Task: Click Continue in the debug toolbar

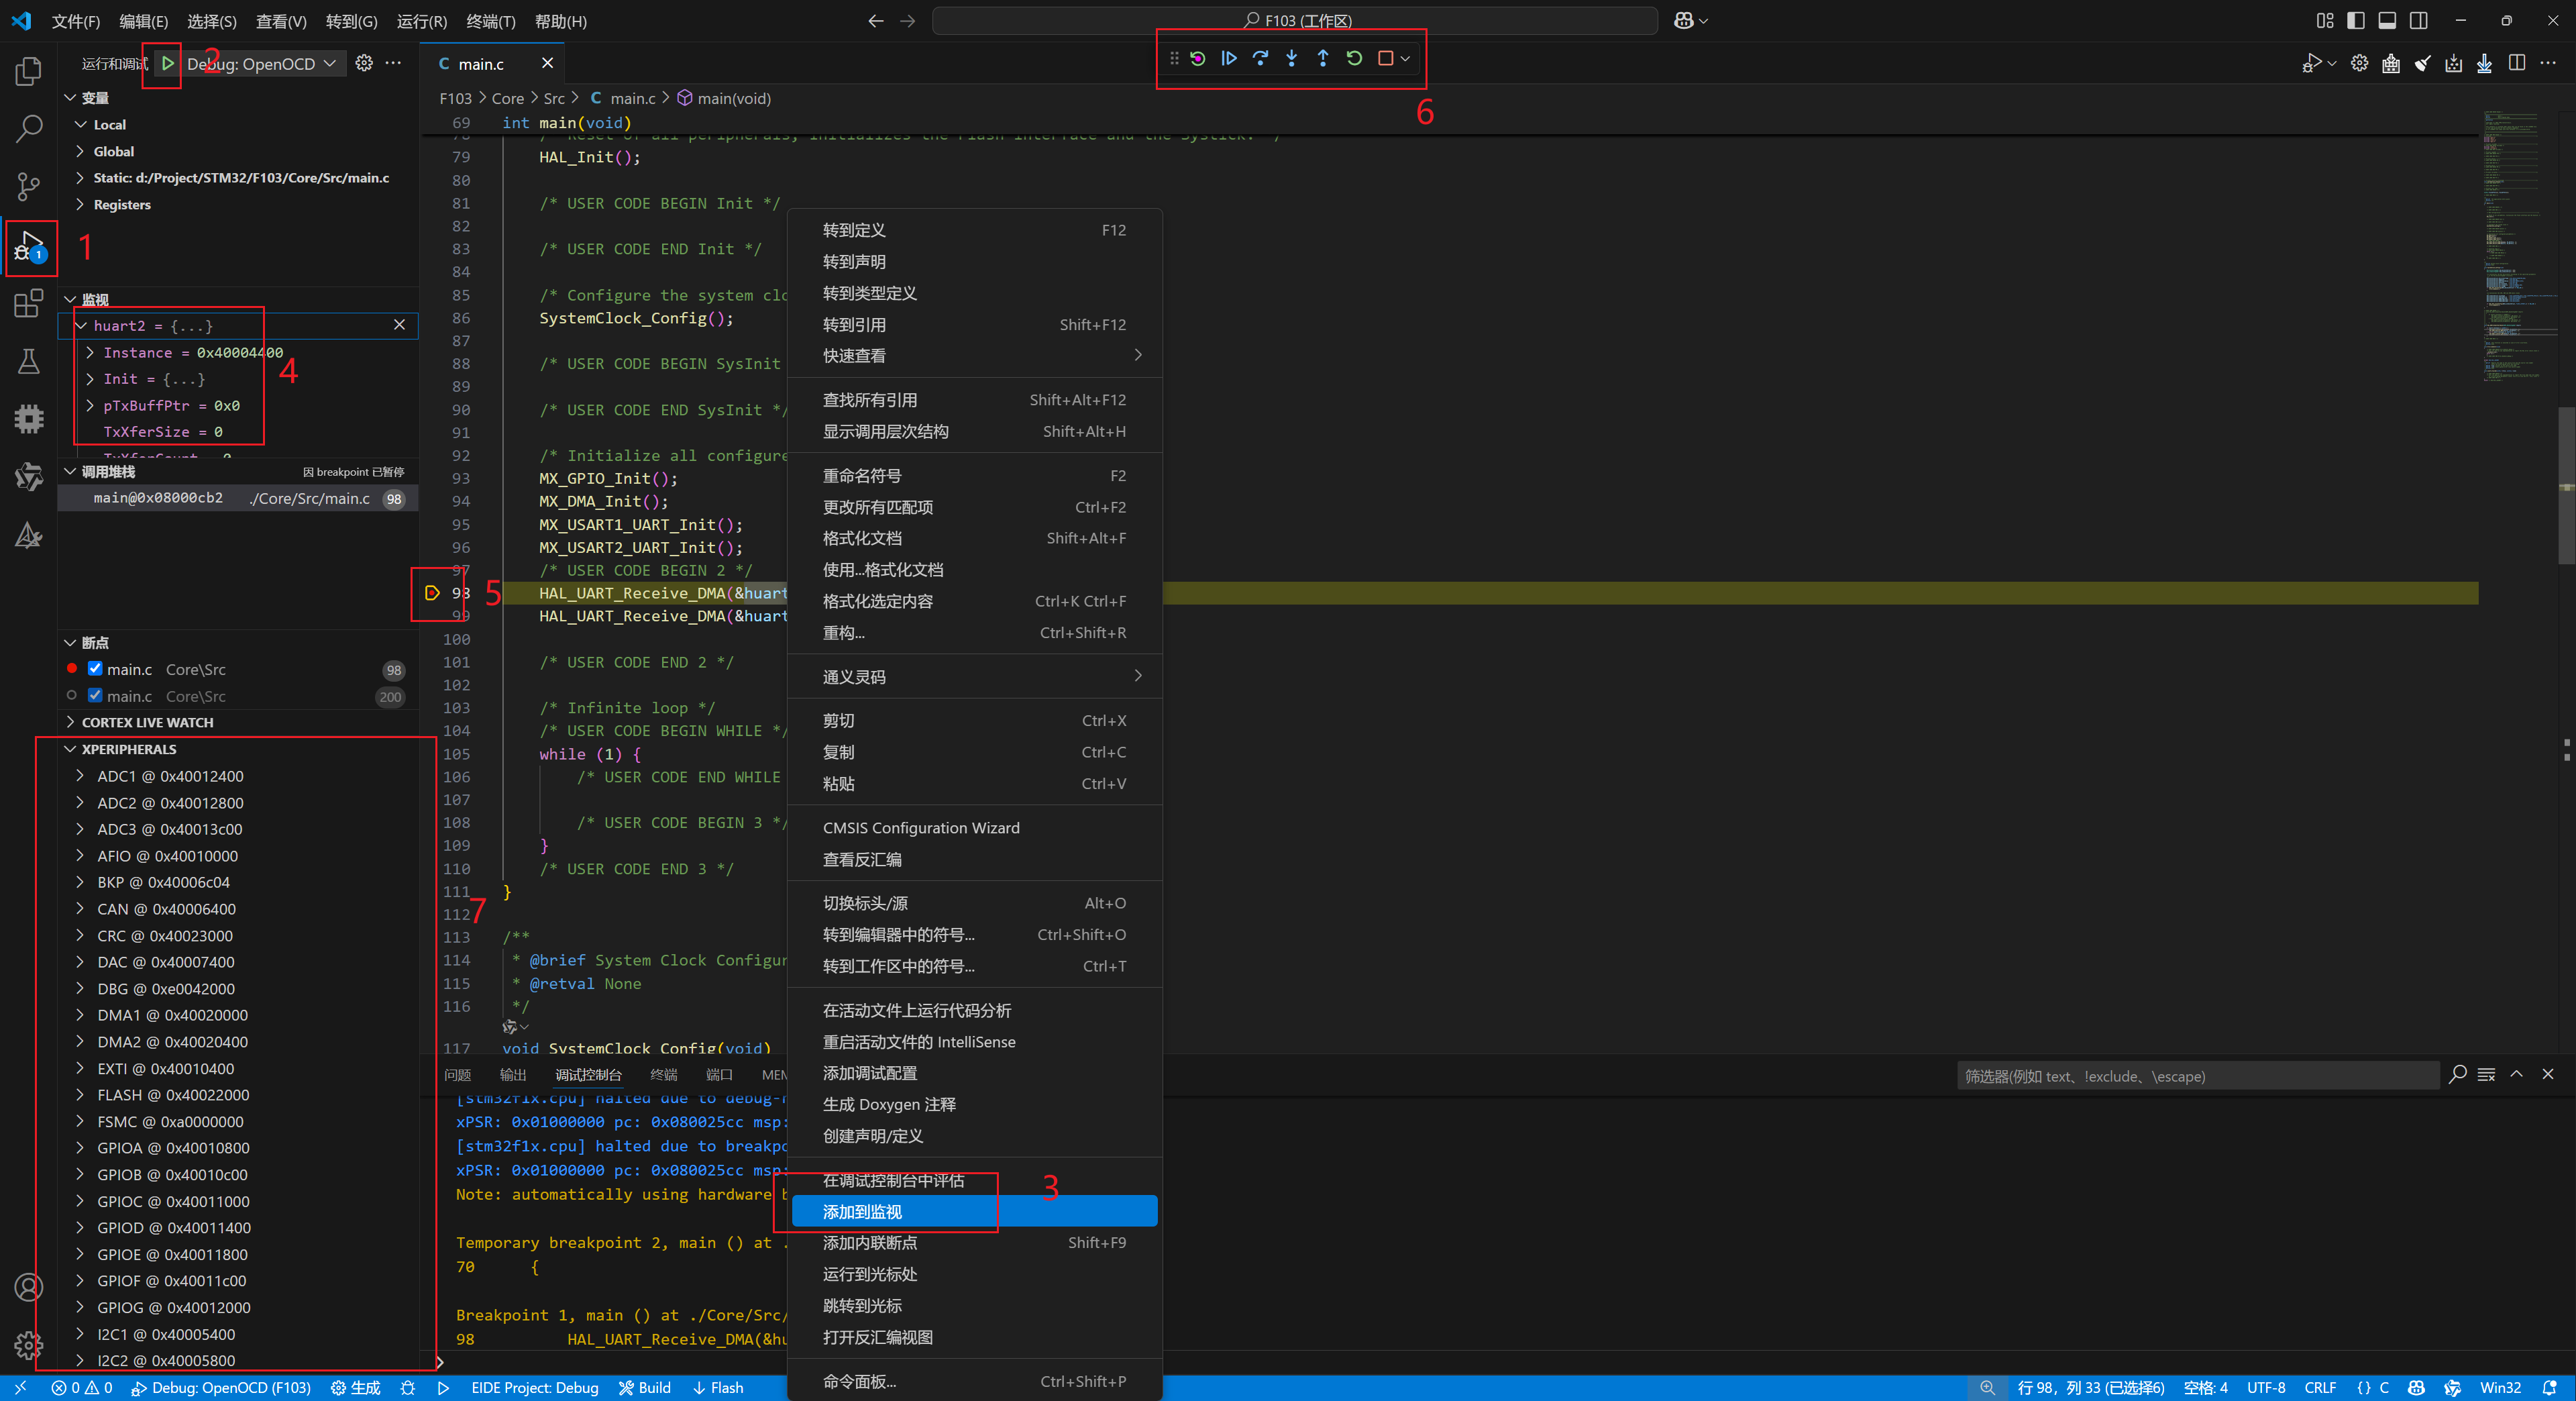Action: (1229, 59)
